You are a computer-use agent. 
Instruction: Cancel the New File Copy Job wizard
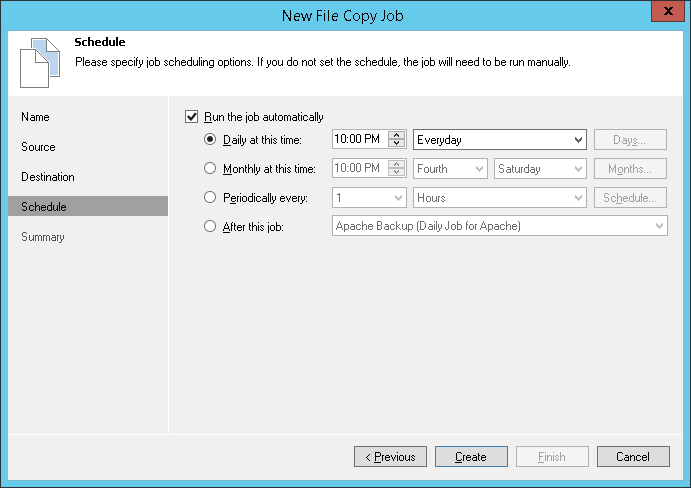633,457
